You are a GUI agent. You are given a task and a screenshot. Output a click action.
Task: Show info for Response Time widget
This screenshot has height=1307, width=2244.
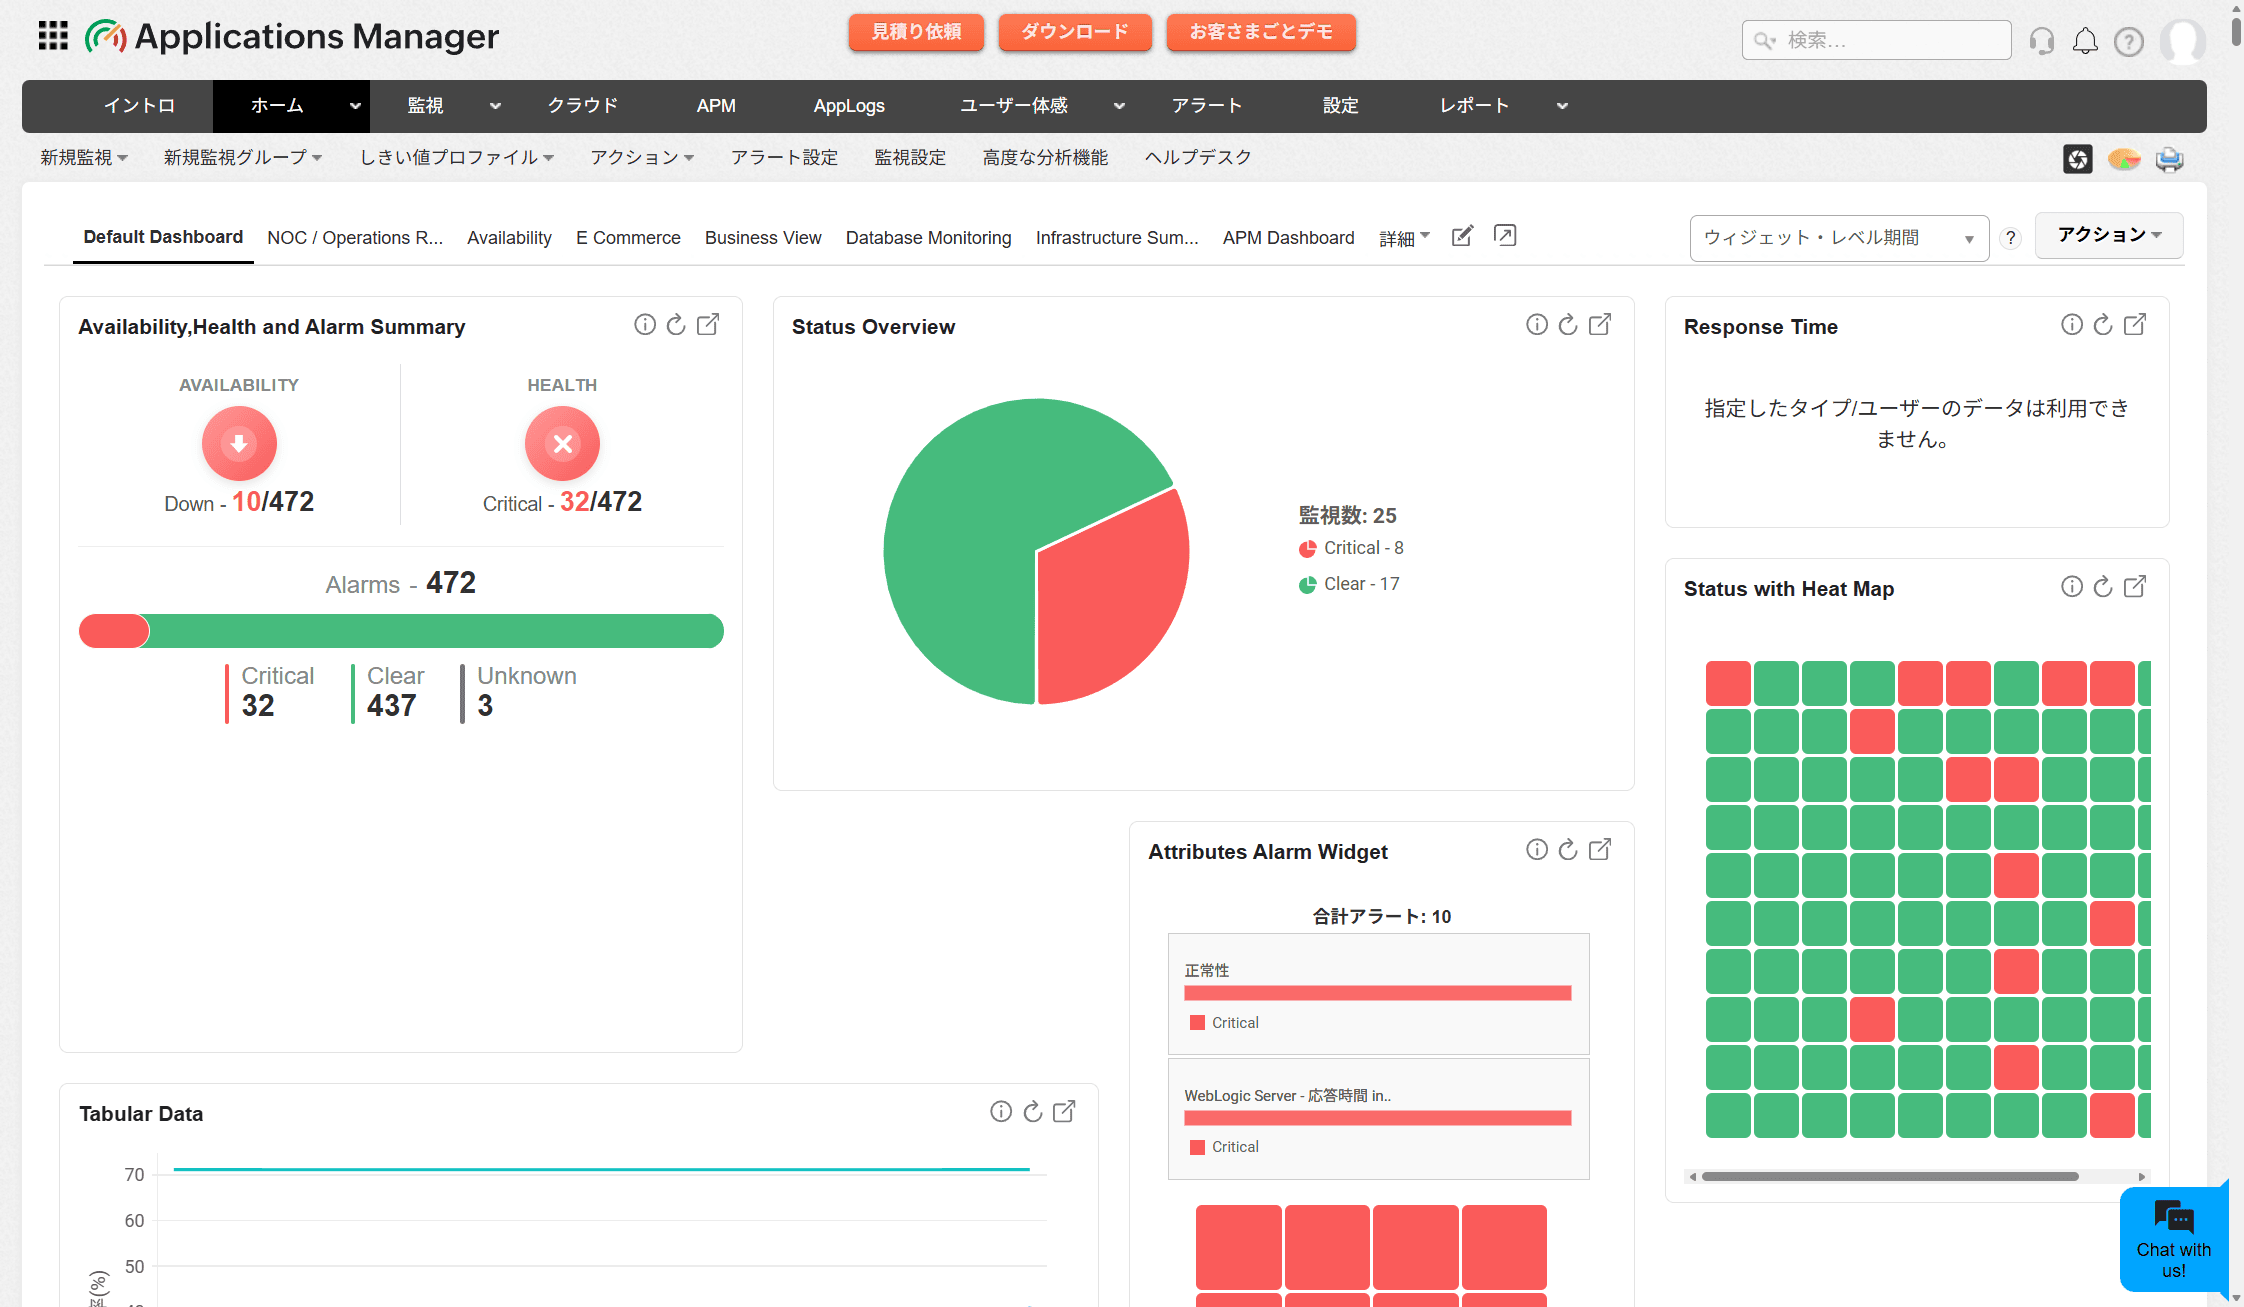pos(2072,324)
